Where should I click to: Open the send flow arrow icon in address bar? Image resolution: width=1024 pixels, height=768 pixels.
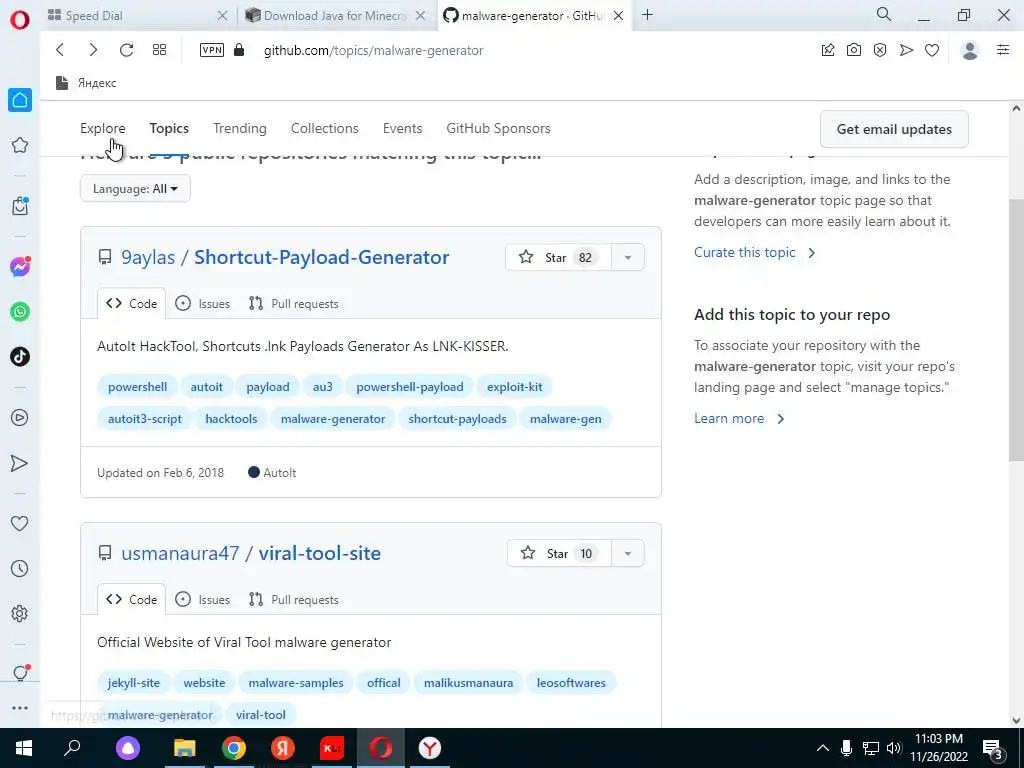[x=906, y=50]
